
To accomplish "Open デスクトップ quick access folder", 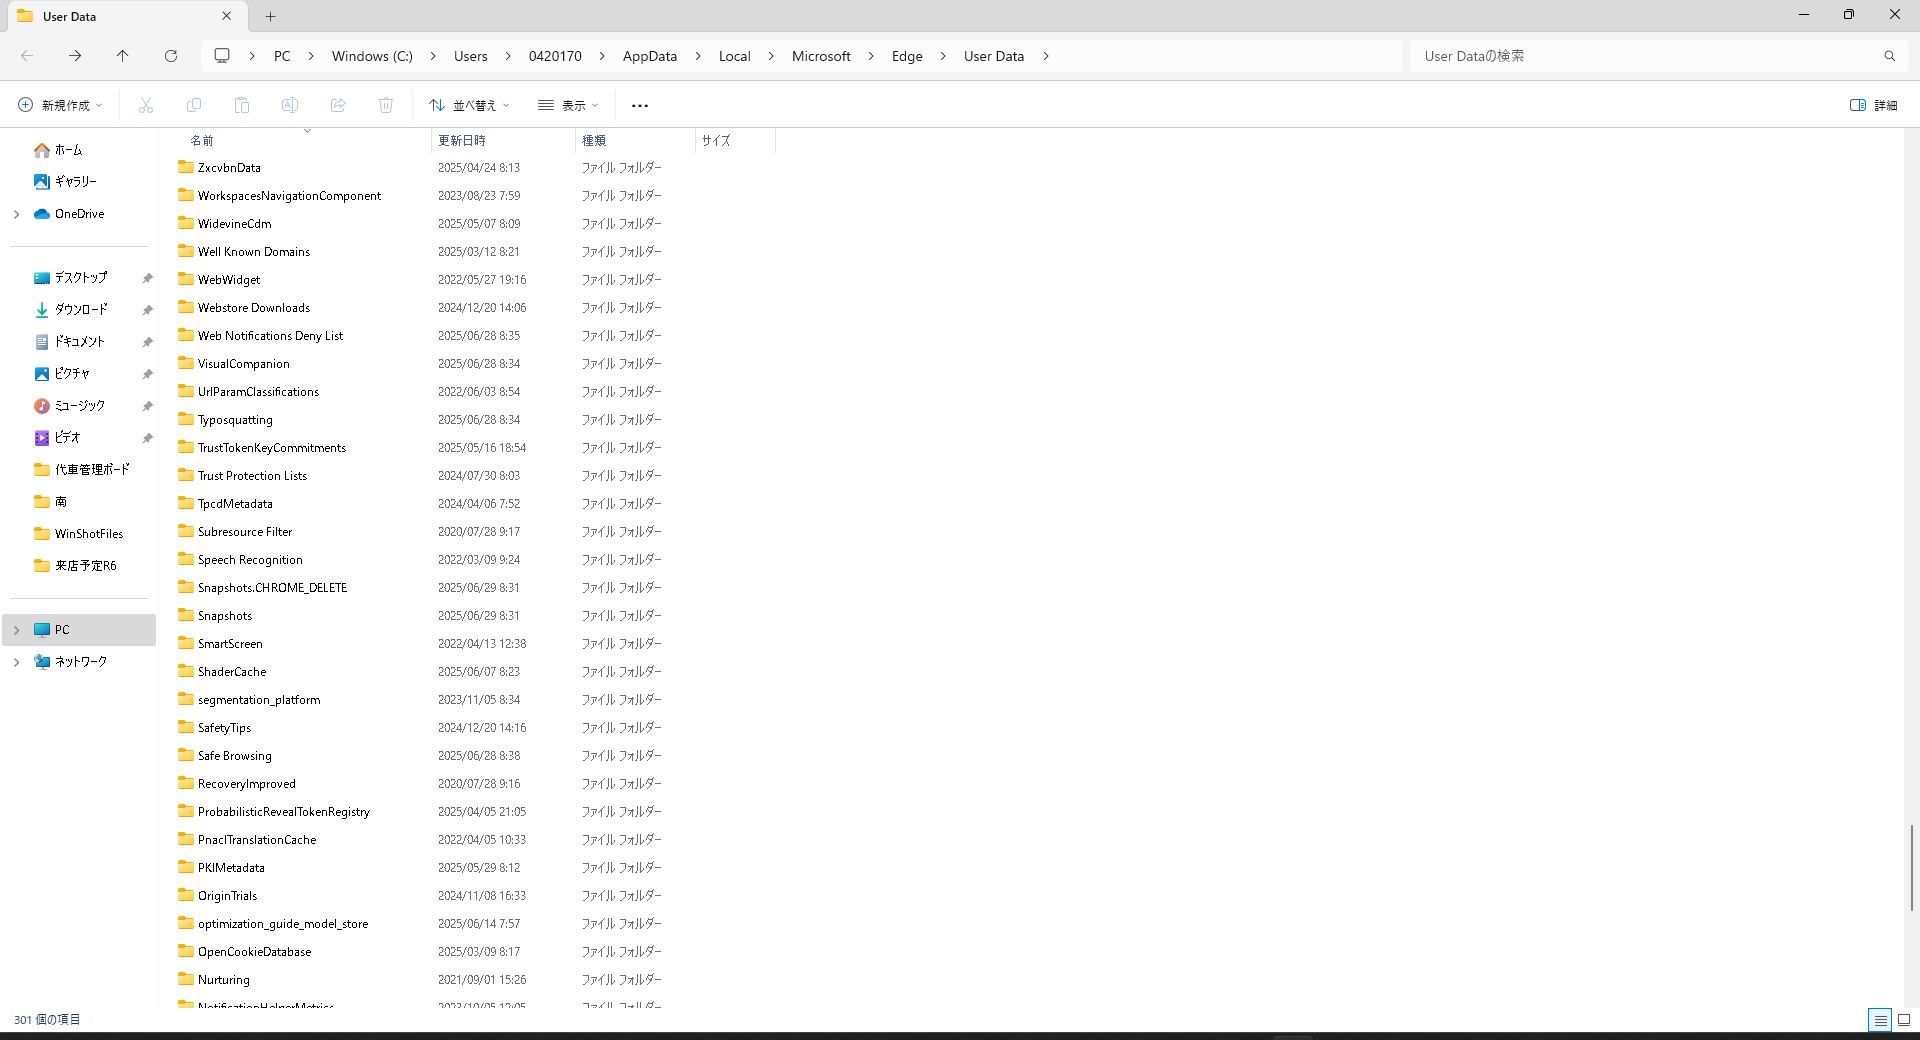I will (x=70, y=278).
